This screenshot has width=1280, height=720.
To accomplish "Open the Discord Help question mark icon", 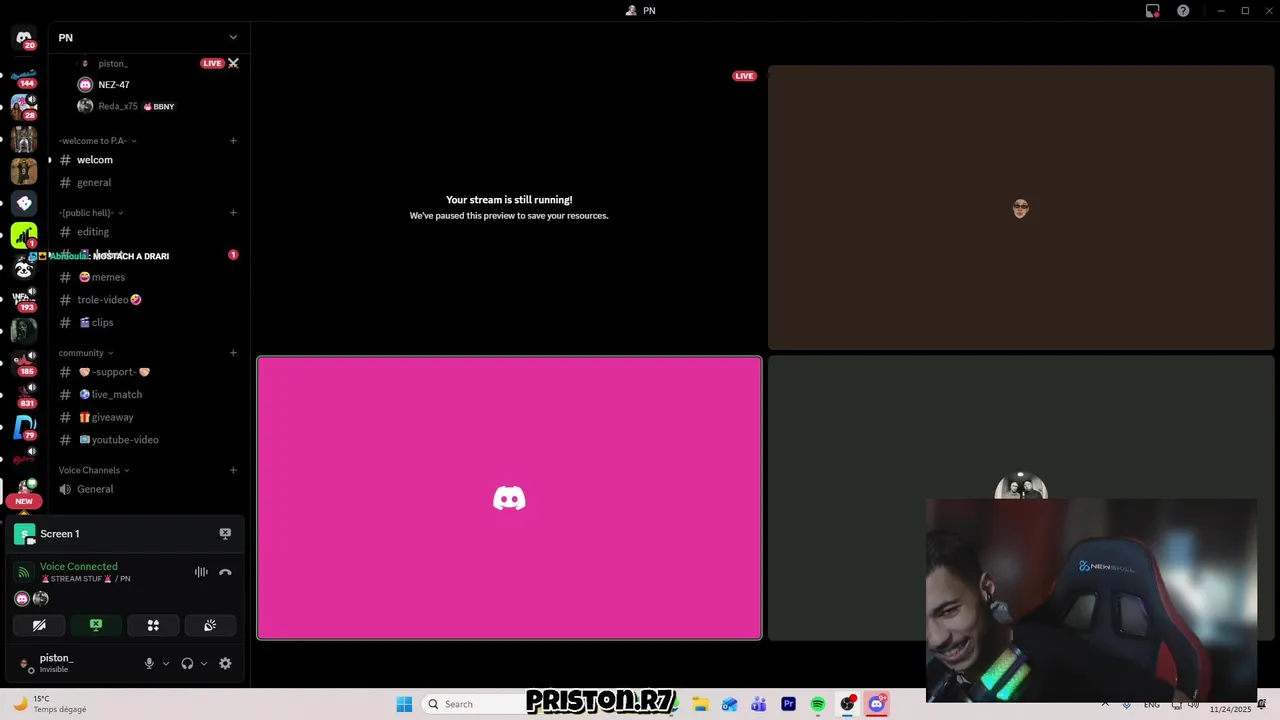I will [x=1183, y=11].
